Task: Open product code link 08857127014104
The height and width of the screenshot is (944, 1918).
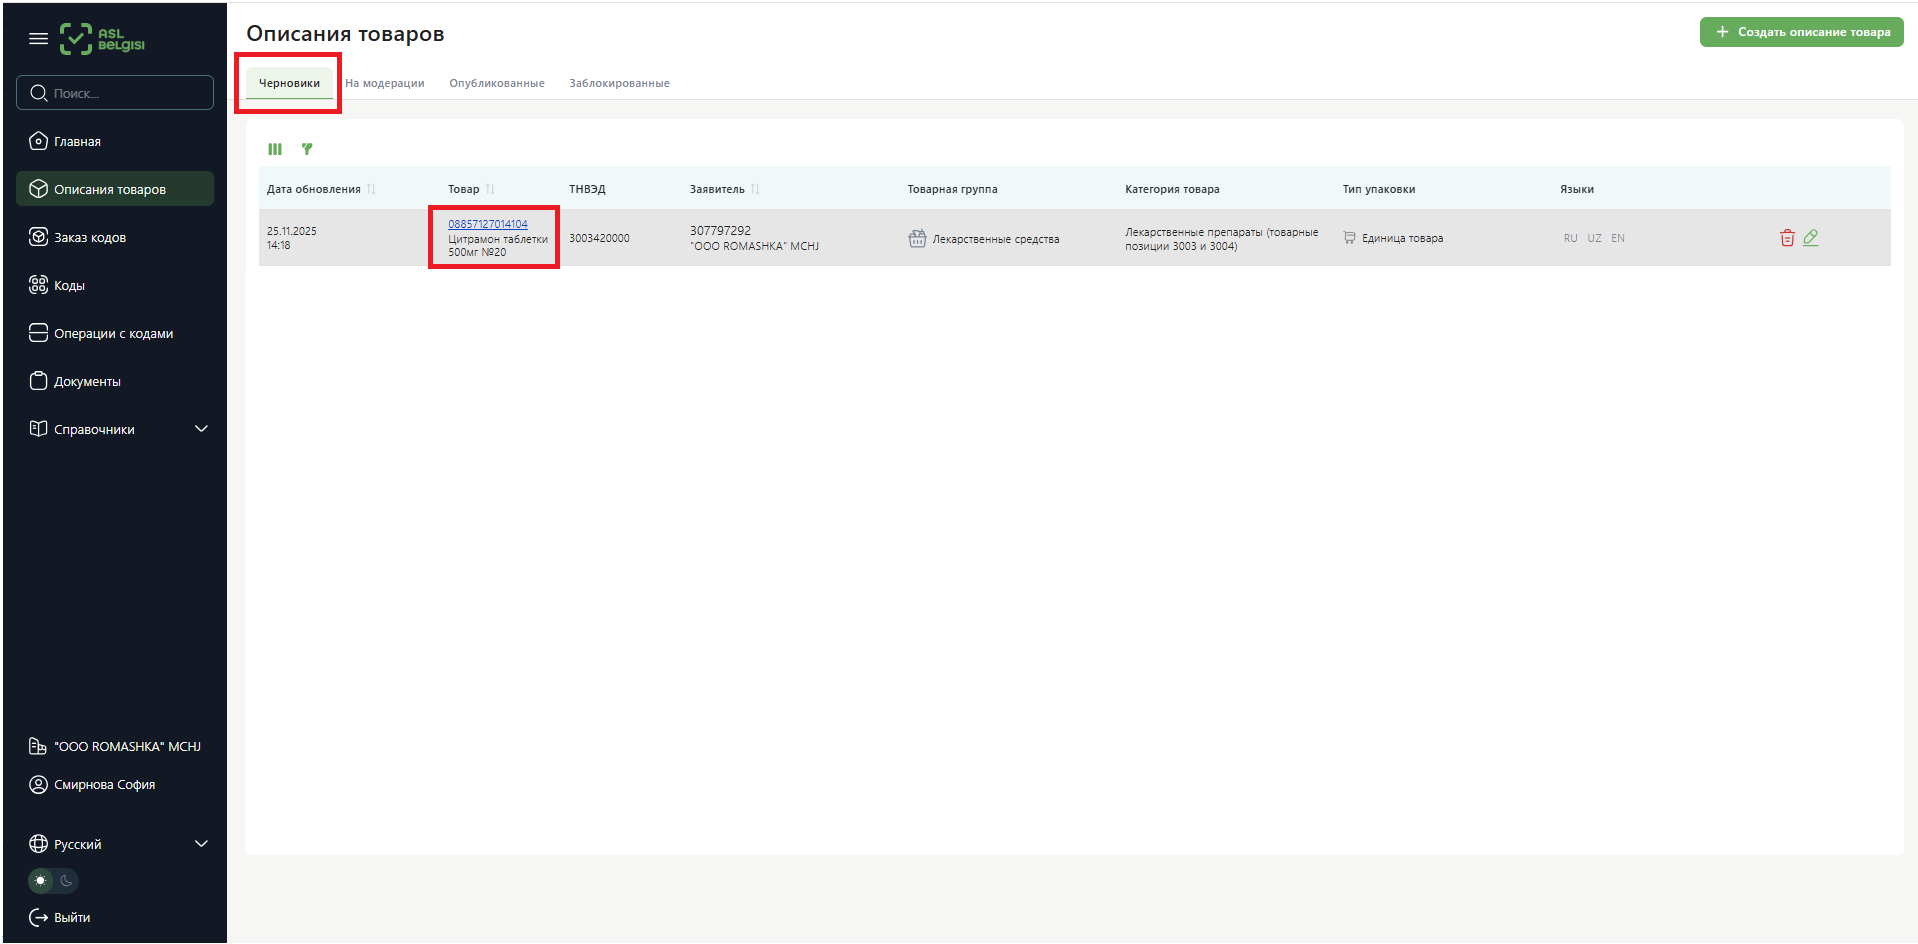Action: tap(488, 224)
